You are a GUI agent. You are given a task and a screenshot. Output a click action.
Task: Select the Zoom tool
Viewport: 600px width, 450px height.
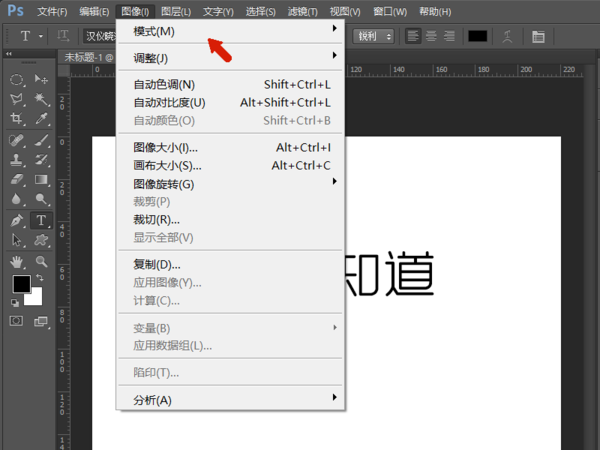tap(41, 262)
